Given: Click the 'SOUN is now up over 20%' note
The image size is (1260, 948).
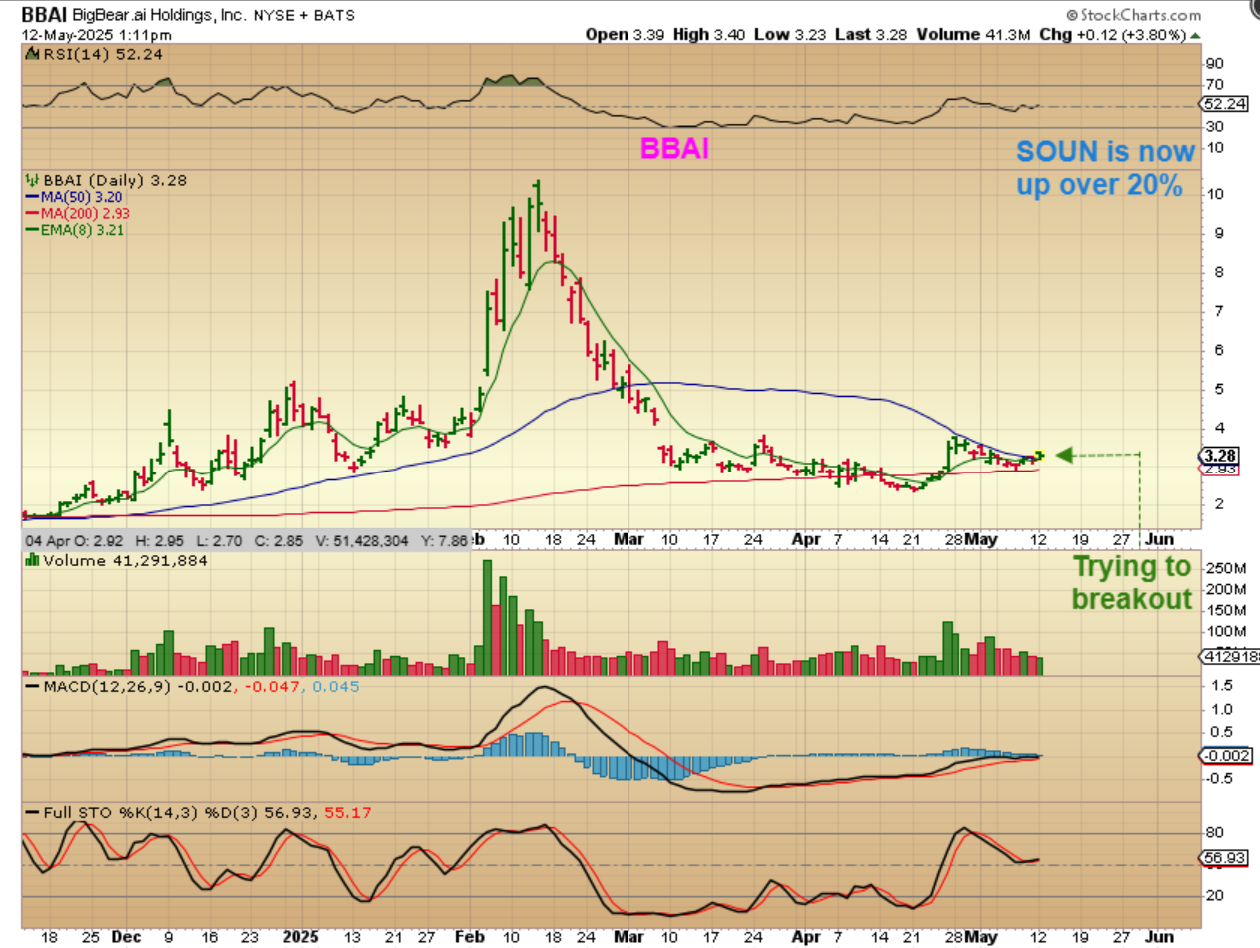Looking at the screenshot, I should (1106, 168).
